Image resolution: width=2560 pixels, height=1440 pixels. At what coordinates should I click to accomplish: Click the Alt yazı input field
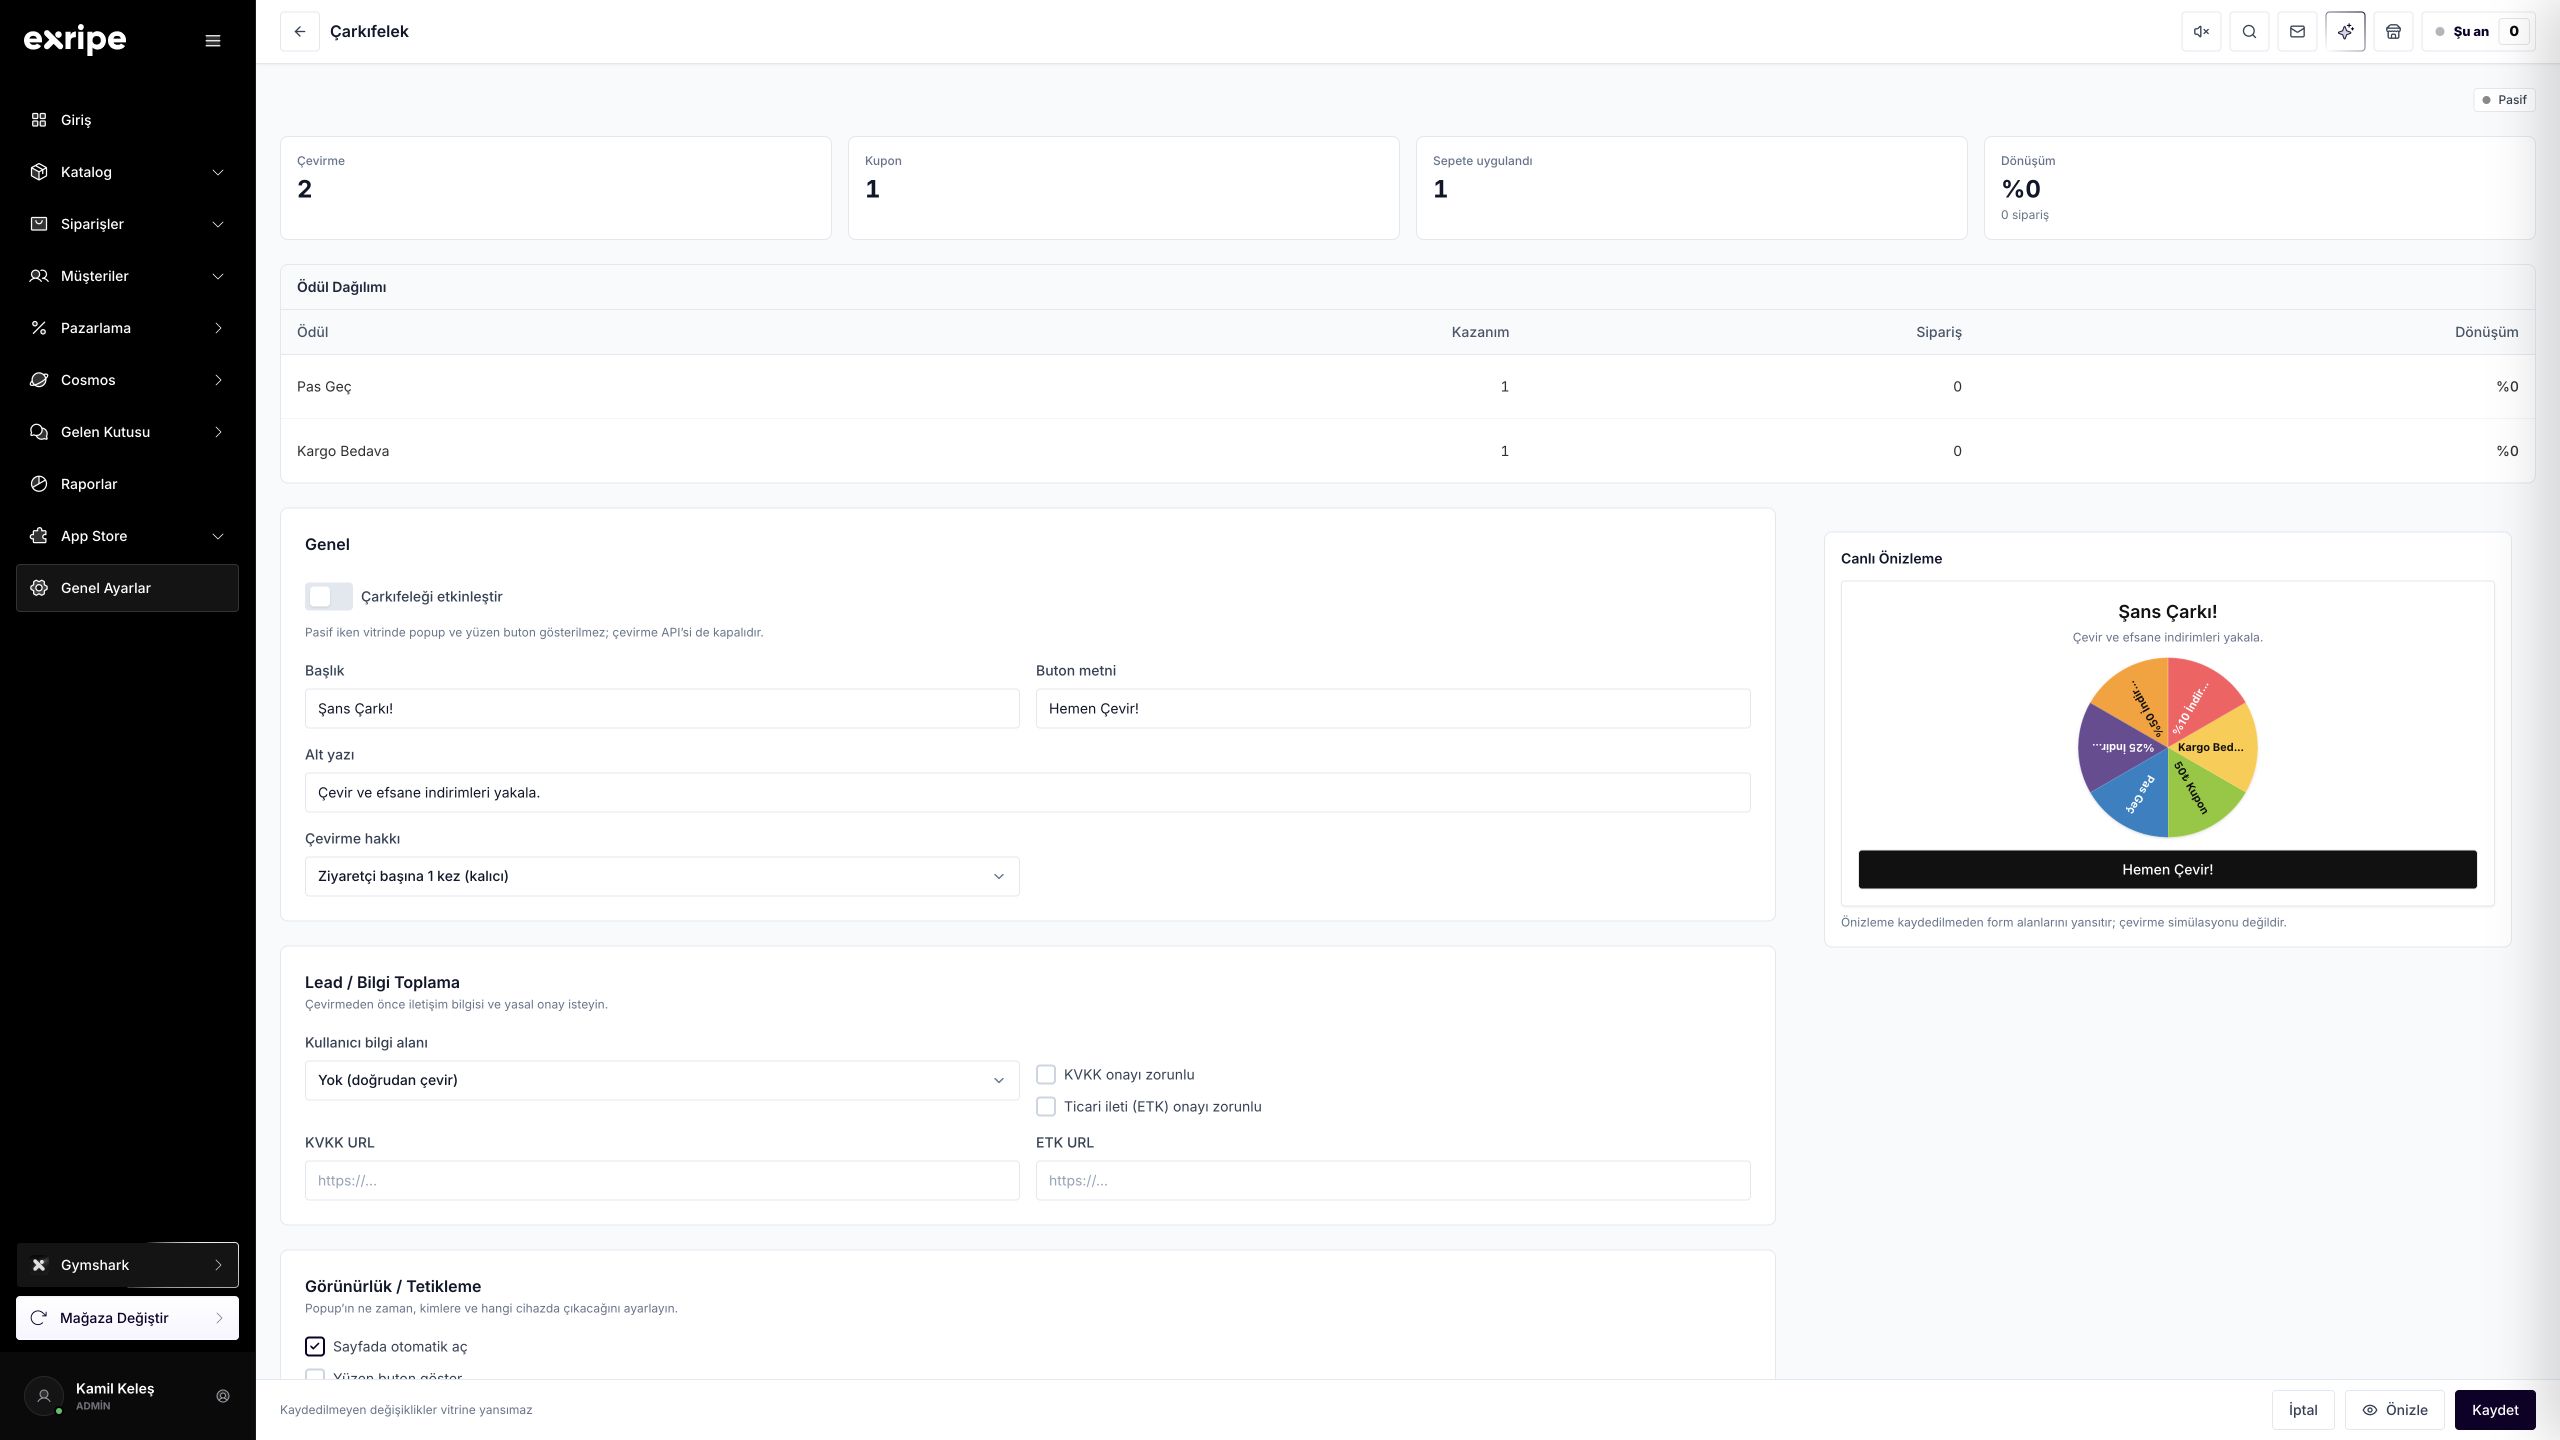click(1027, 792)
